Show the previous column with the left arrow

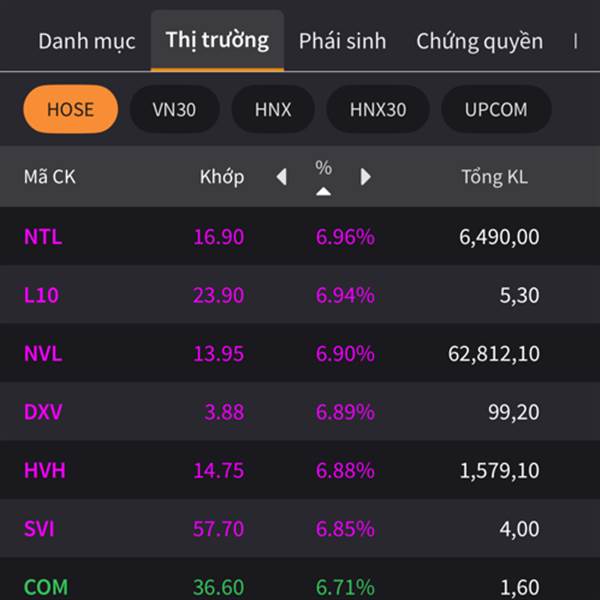point(282,177)
